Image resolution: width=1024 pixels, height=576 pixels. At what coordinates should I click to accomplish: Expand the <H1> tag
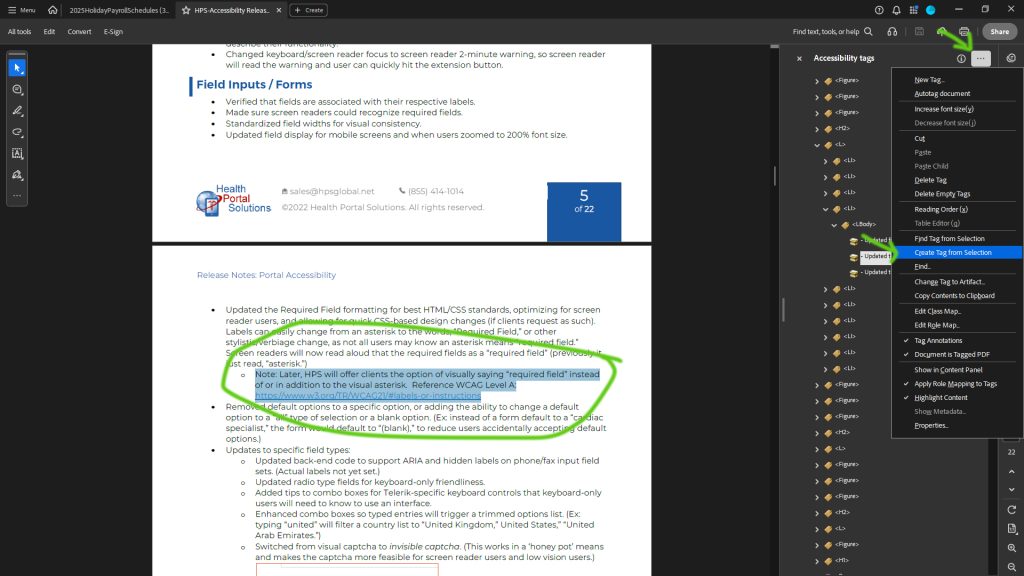(817, 560)
